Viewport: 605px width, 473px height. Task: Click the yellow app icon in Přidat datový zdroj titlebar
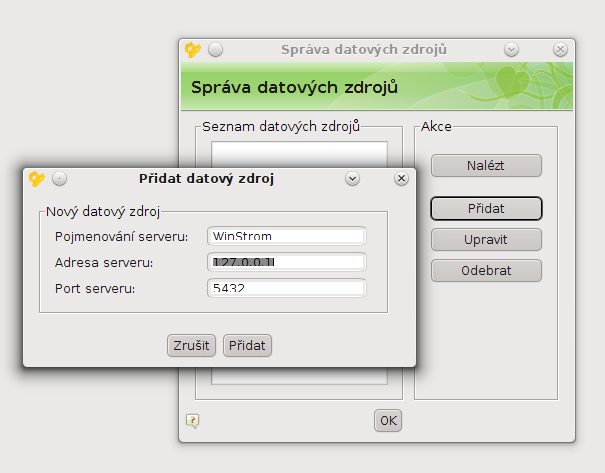(x=37, y=179)
